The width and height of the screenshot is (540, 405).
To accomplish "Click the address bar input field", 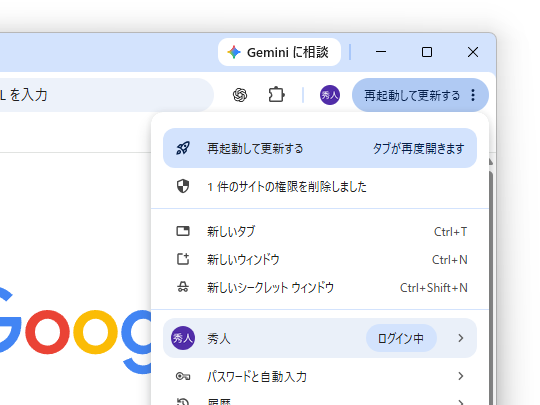I will tap(106, 95).
